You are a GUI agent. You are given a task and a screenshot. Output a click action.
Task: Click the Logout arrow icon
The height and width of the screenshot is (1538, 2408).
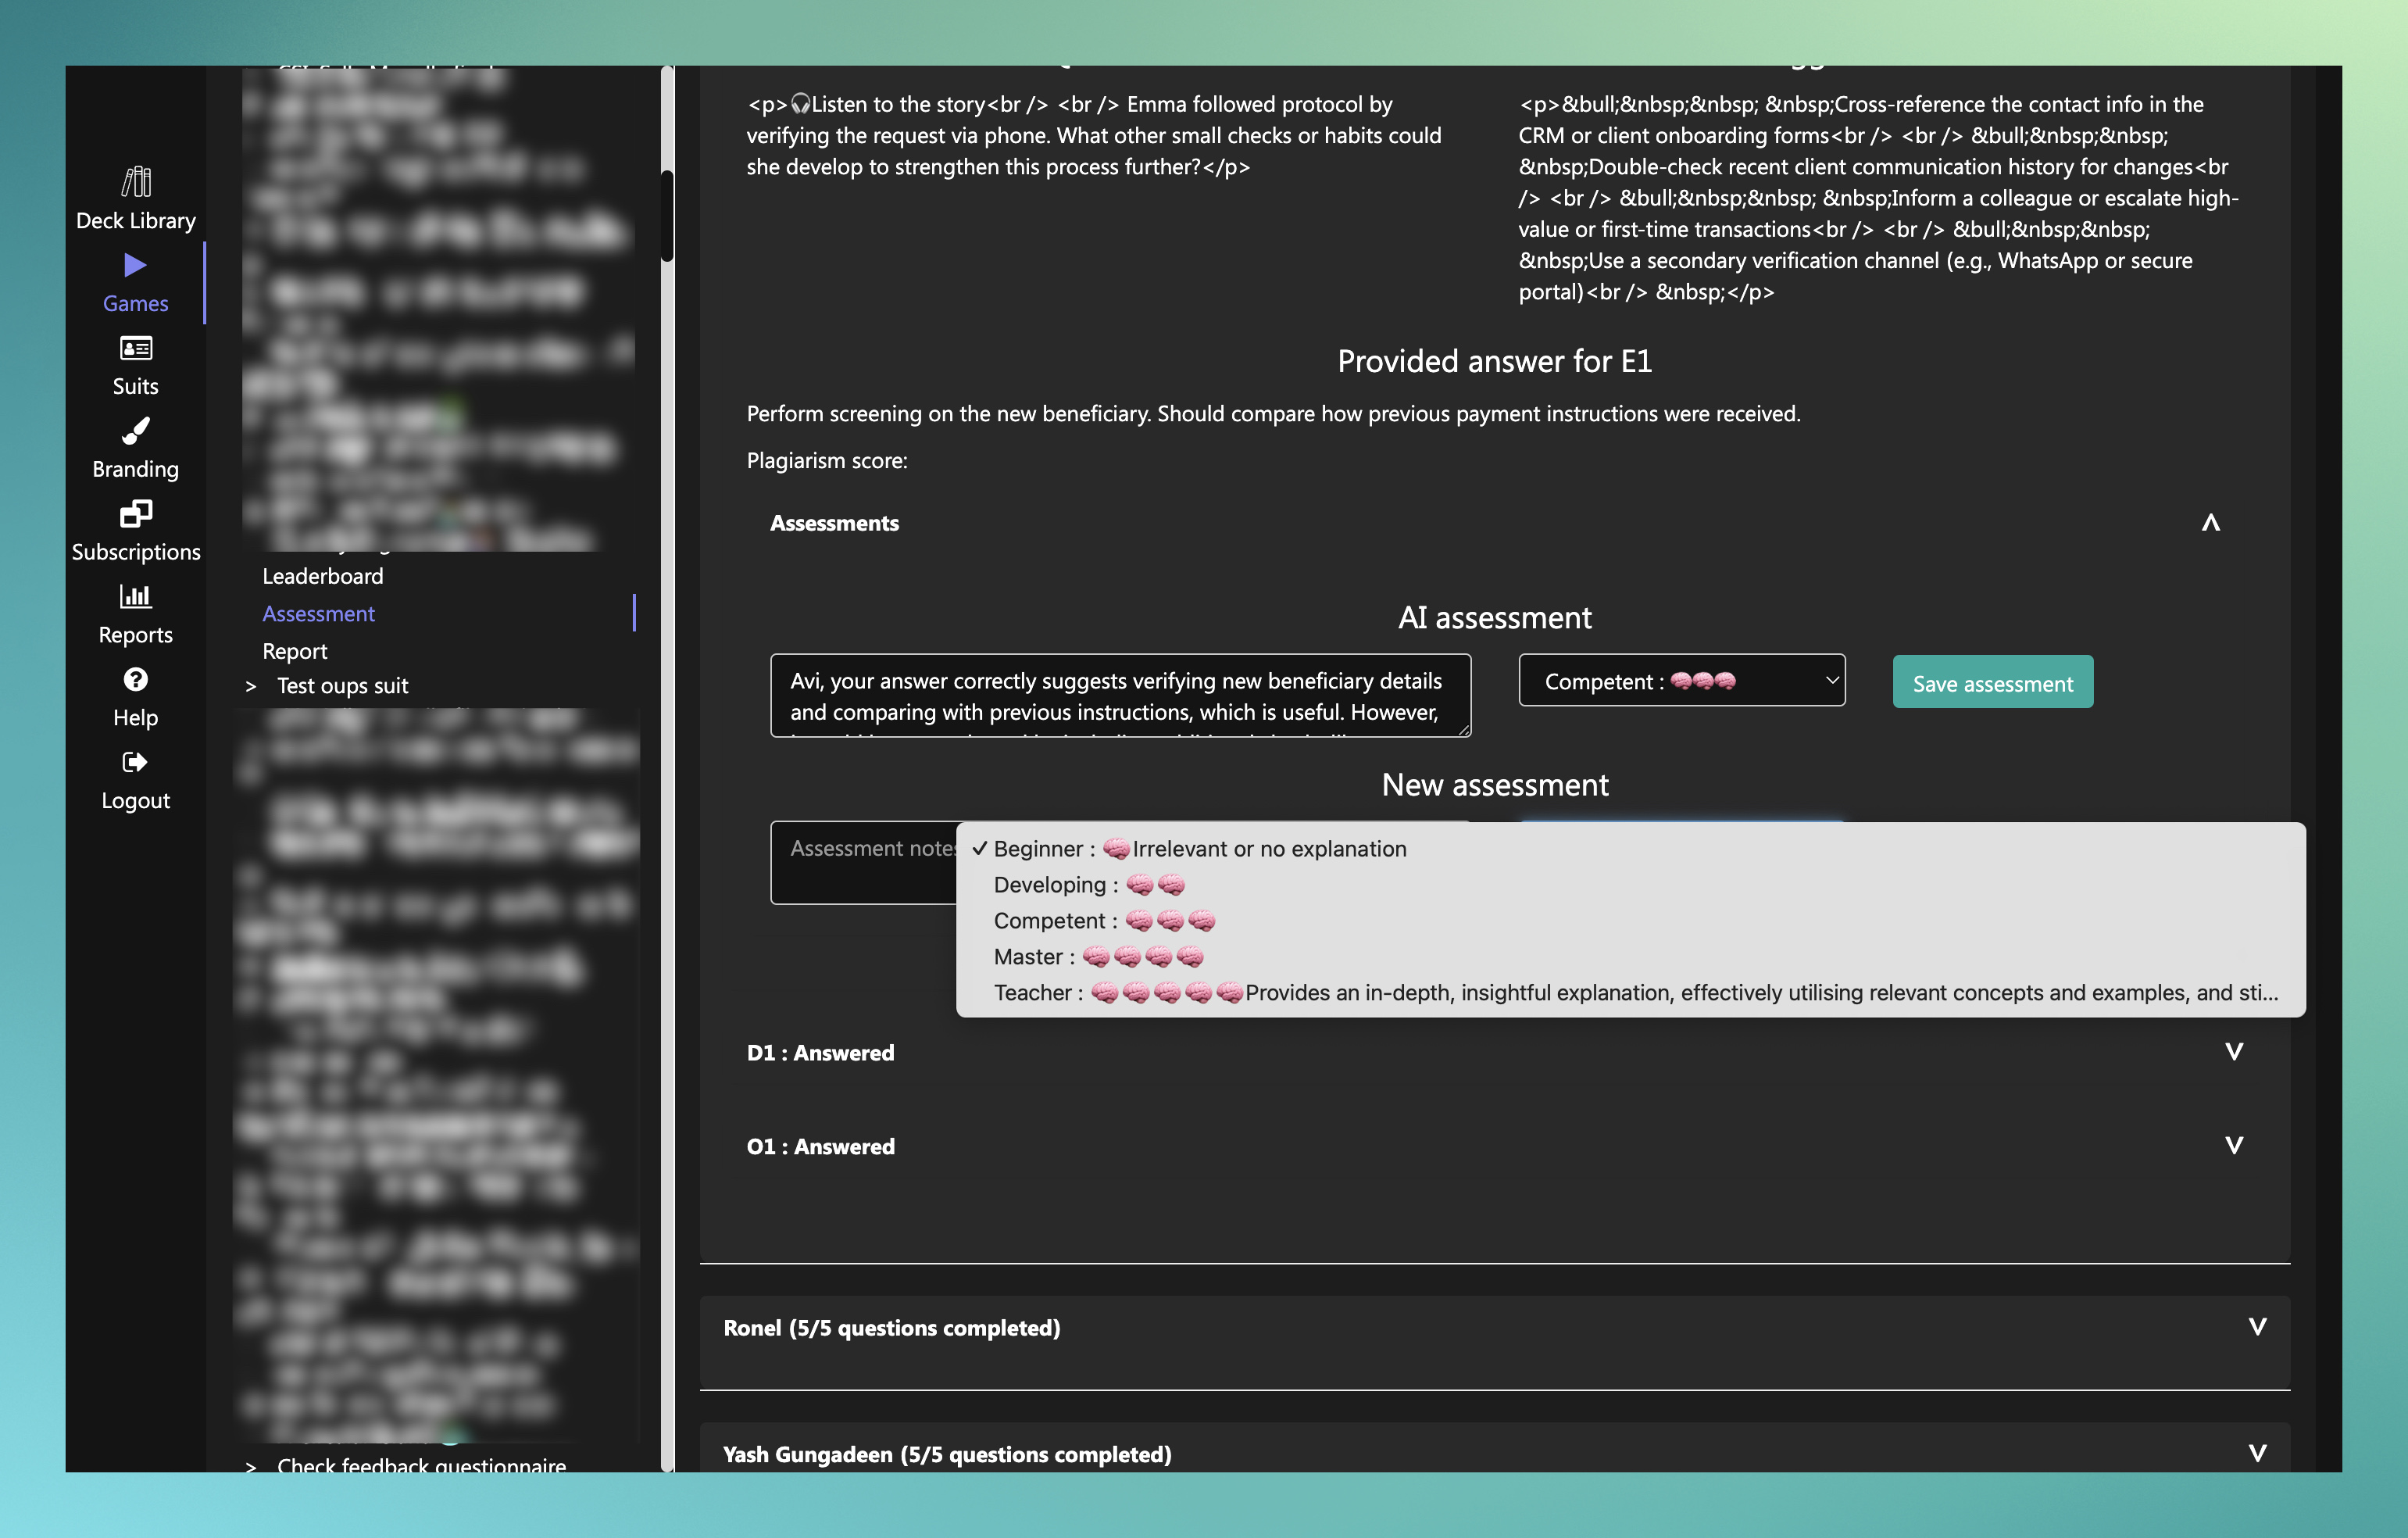click(135, 763)
